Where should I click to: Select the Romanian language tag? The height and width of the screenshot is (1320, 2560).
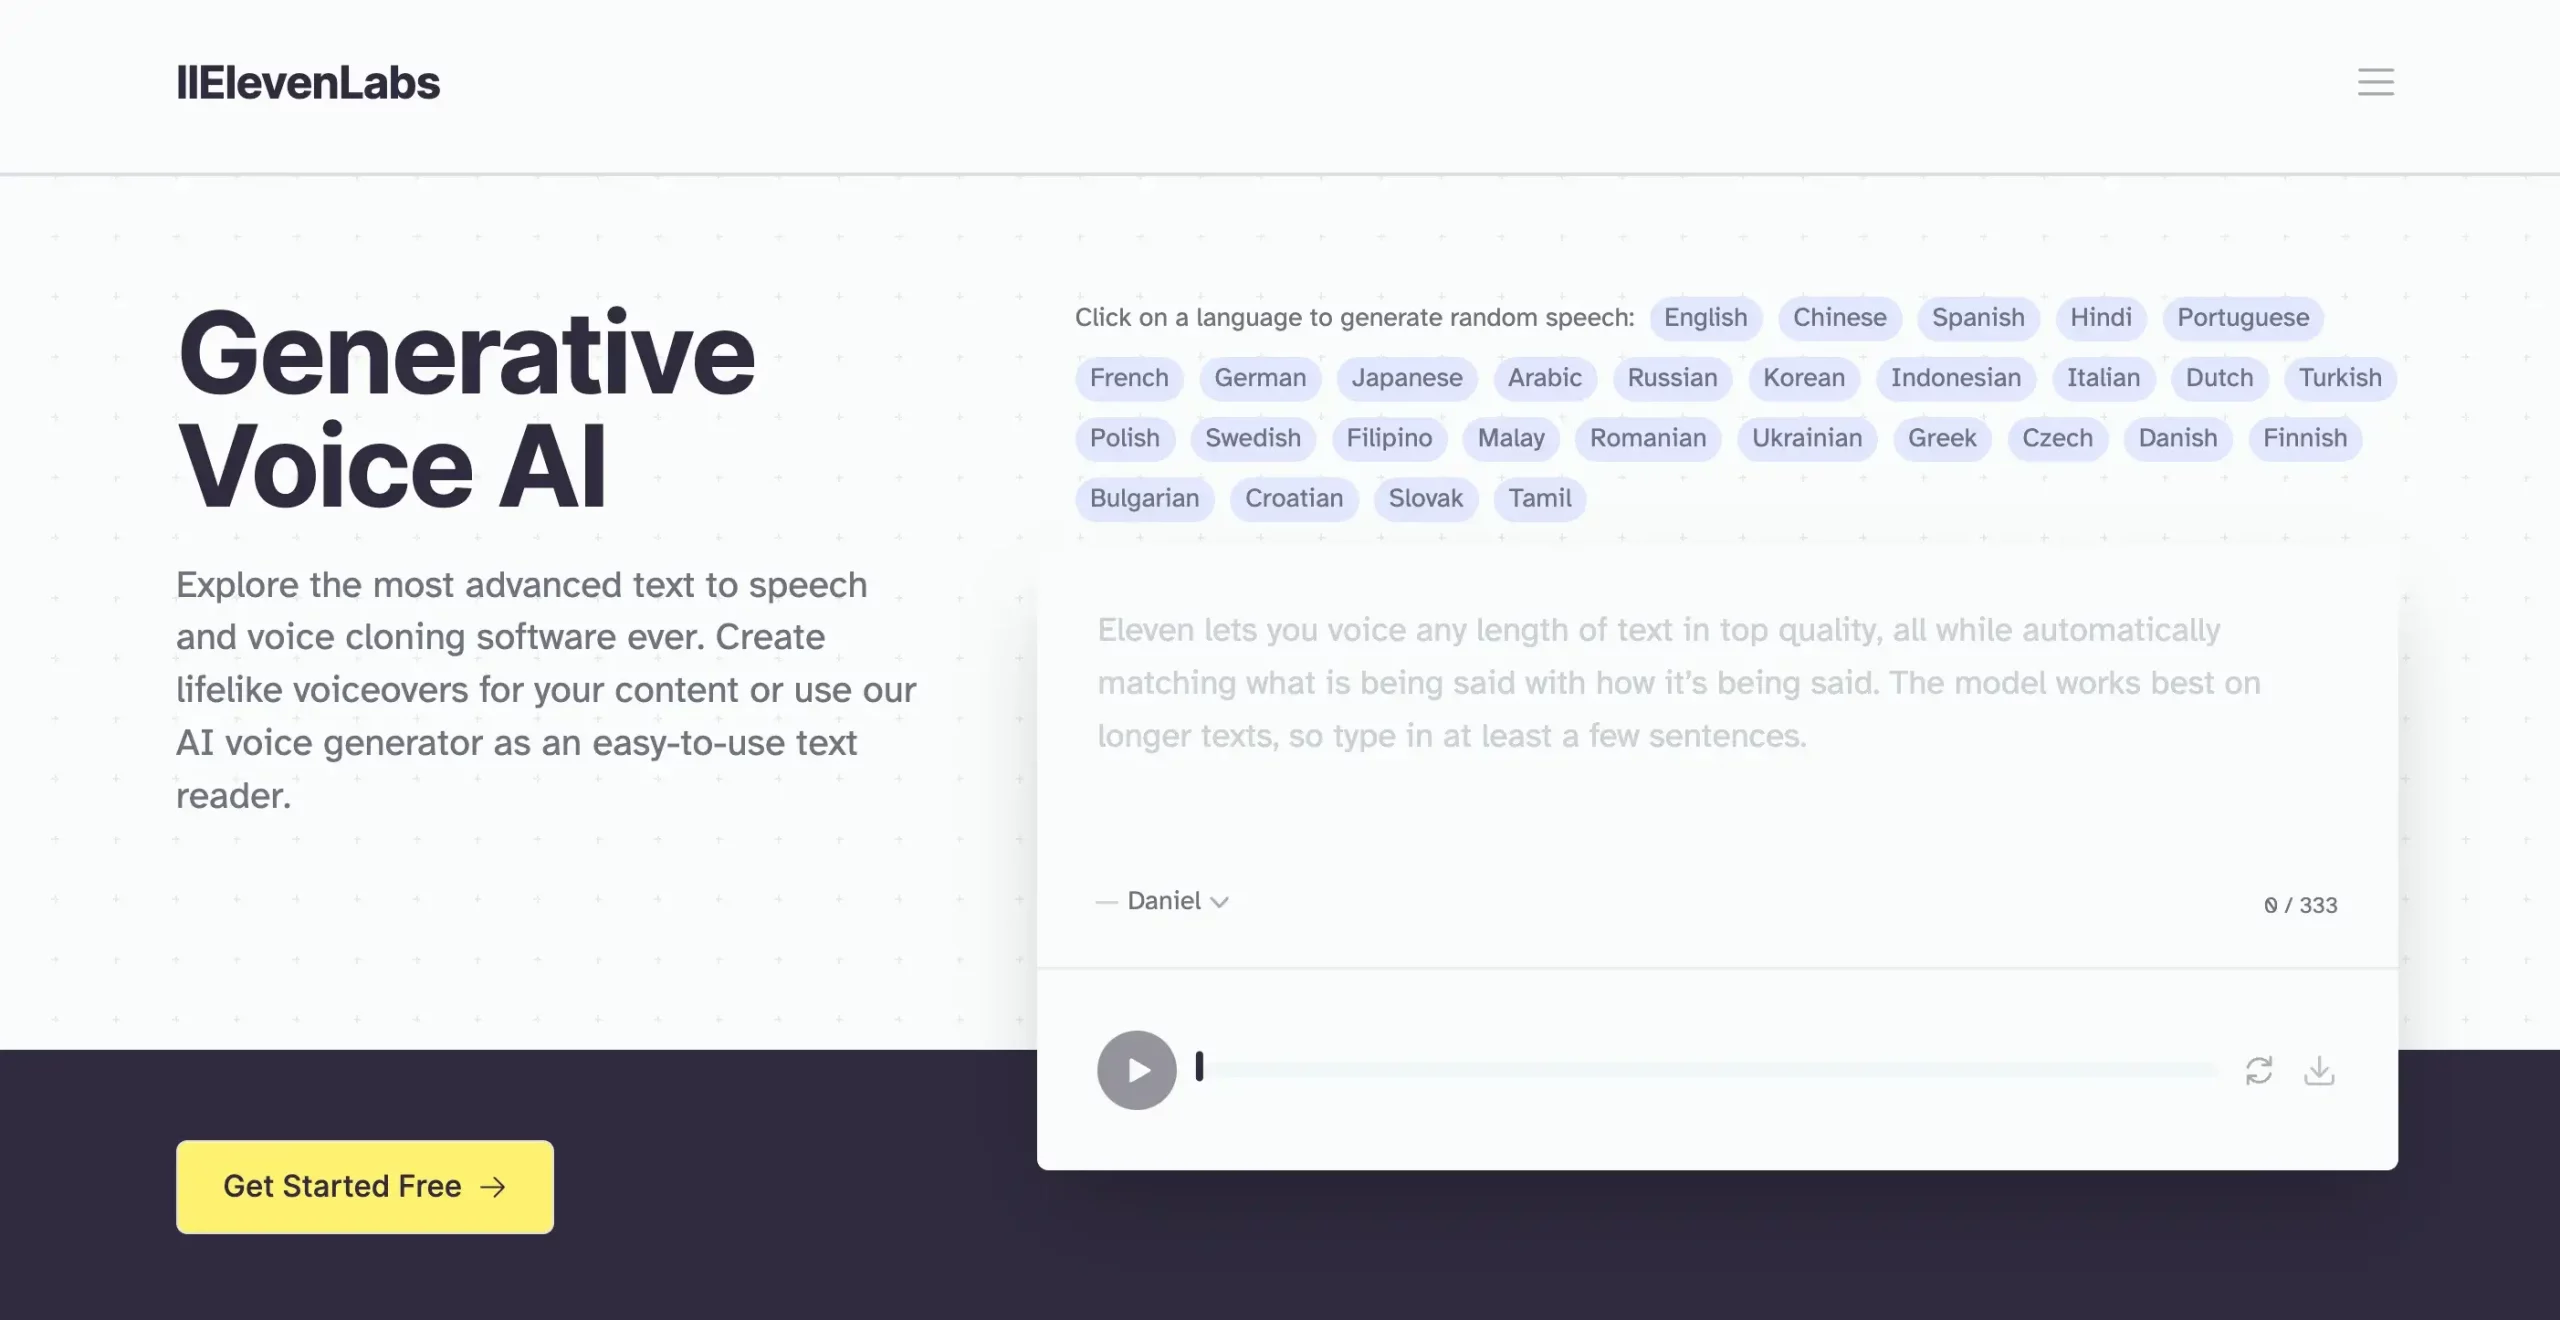[1648, 438]
